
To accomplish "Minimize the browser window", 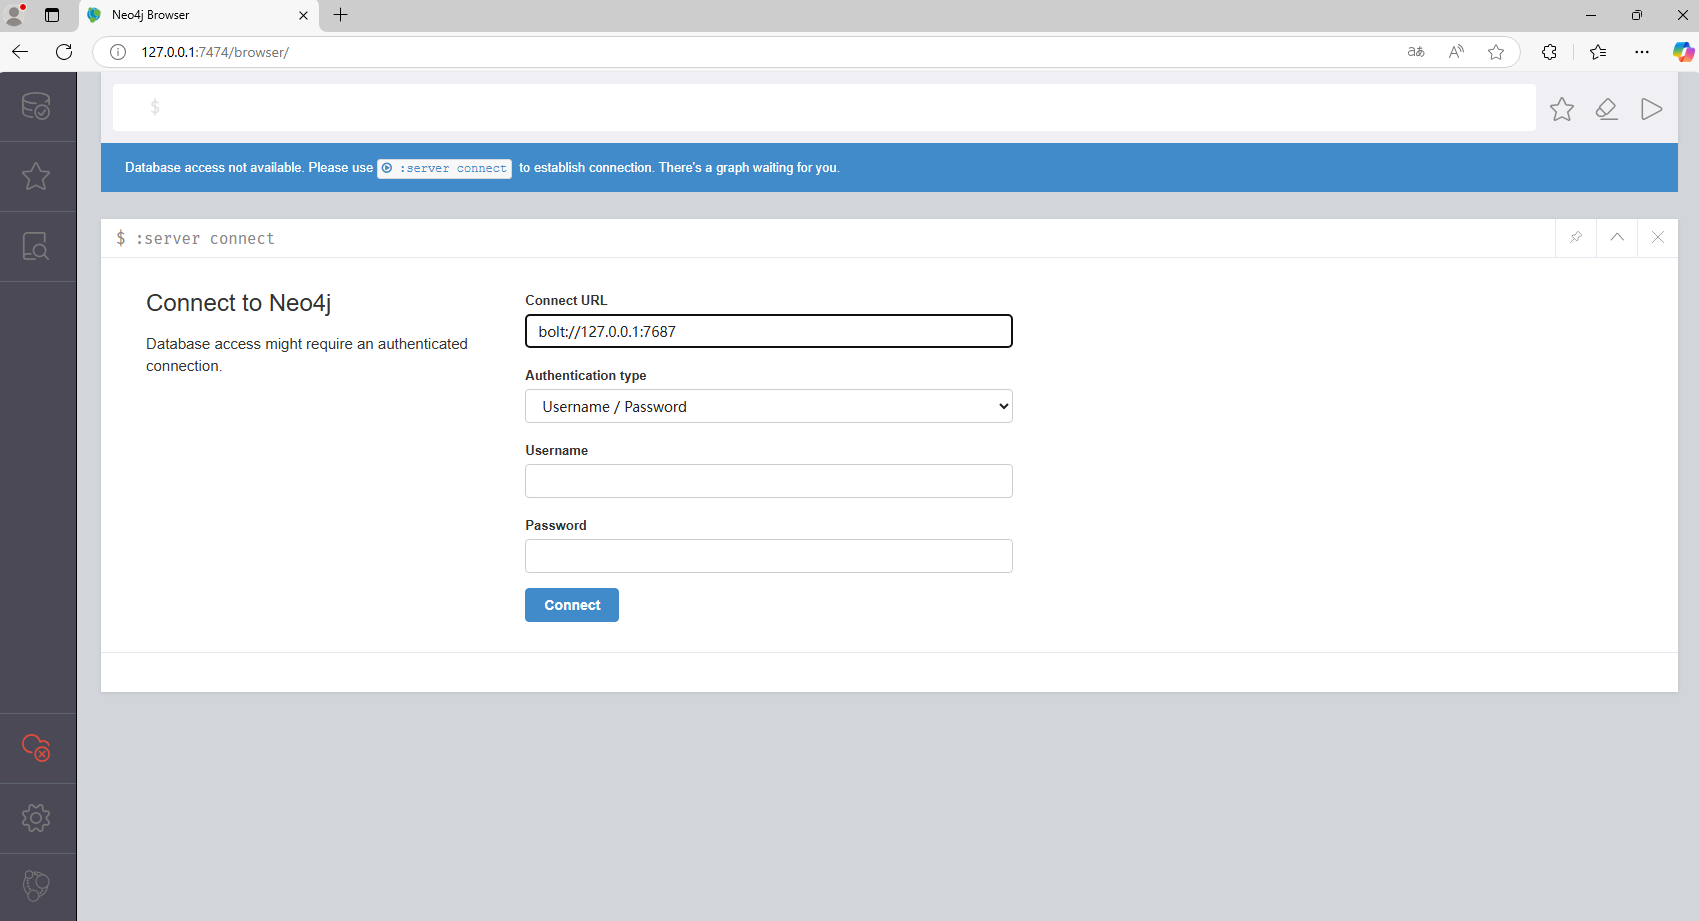I will click(1591, 15).
